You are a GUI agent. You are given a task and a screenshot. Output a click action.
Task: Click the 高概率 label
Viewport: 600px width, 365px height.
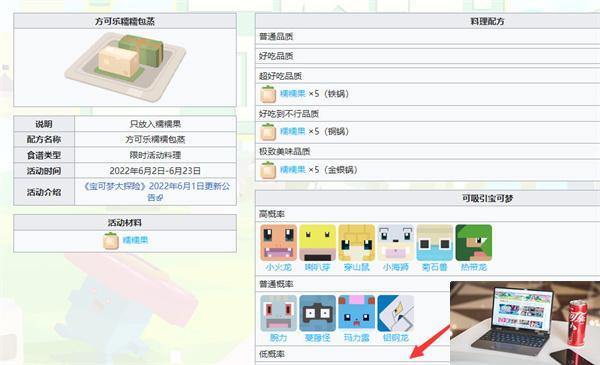(272, 214)
